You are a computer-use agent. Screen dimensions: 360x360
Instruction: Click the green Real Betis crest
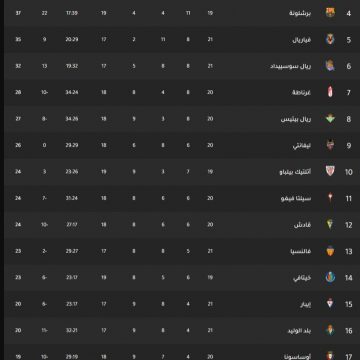click(x=330, y=119)
